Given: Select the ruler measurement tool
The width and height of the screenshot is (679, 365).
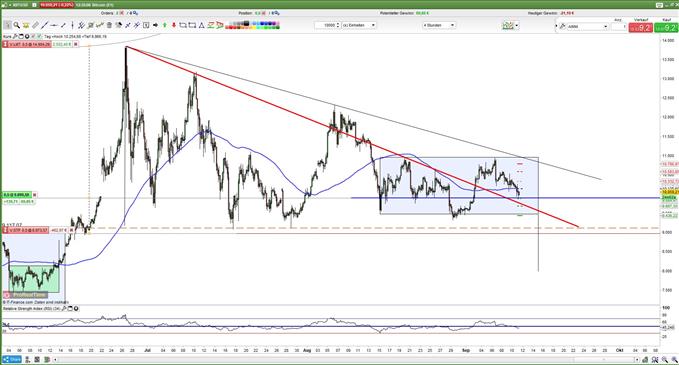Looking at the screenshot, I should tap(35, 25).
